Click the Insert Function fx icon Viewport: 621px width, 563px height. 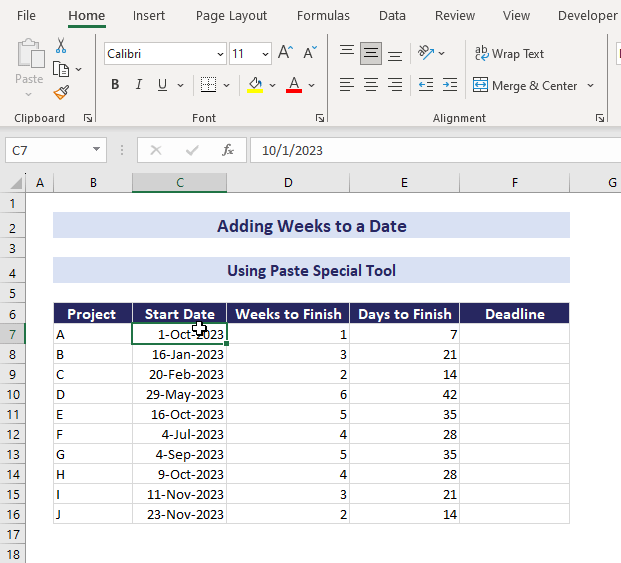click(228, 150)
